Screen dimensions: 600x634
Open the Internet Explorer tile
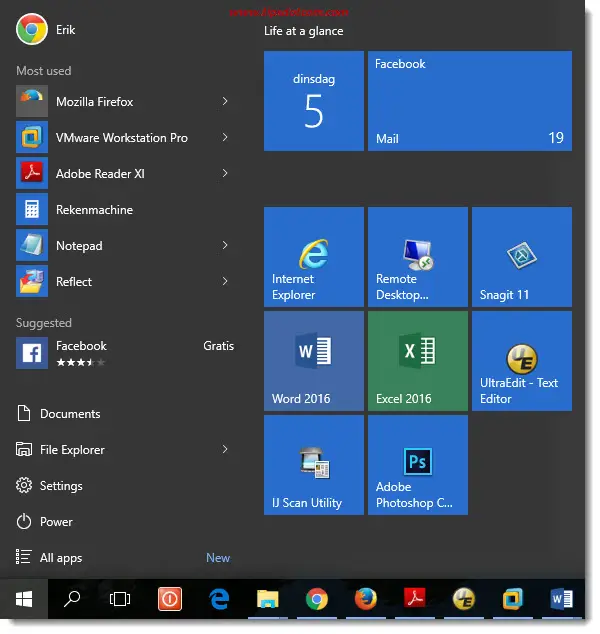(314, 257)
